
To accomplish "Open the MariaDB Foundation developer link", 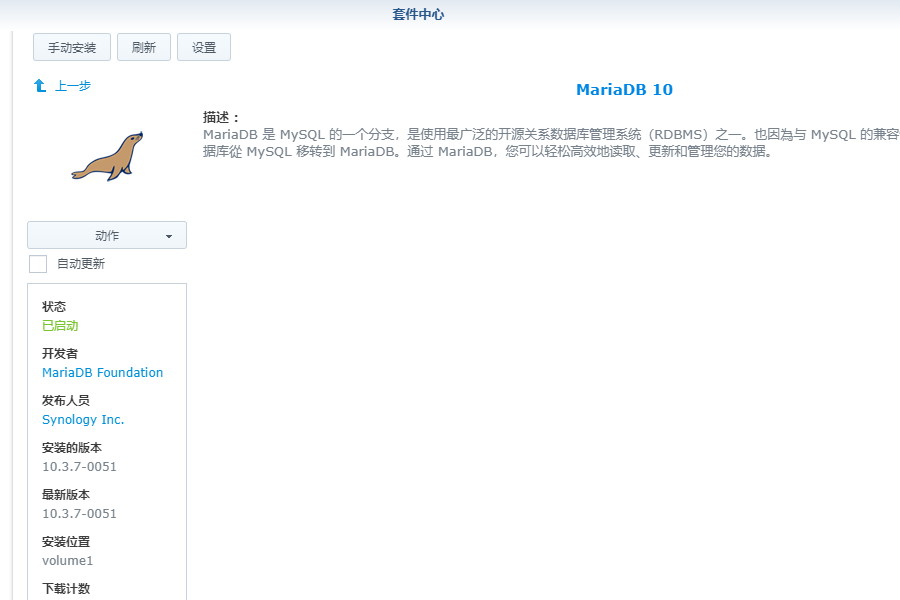I will [x=102, y=372].
